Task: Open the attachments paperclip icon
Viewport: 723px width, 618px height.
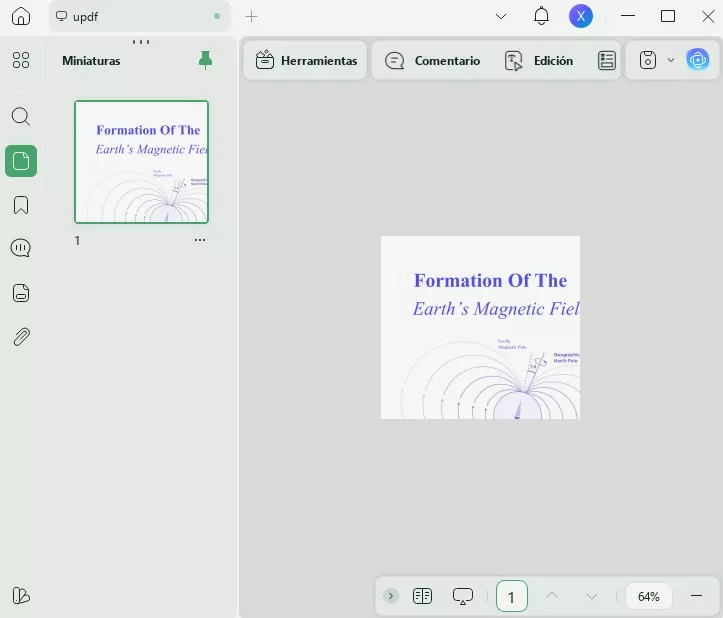Action: coord(21,337)
